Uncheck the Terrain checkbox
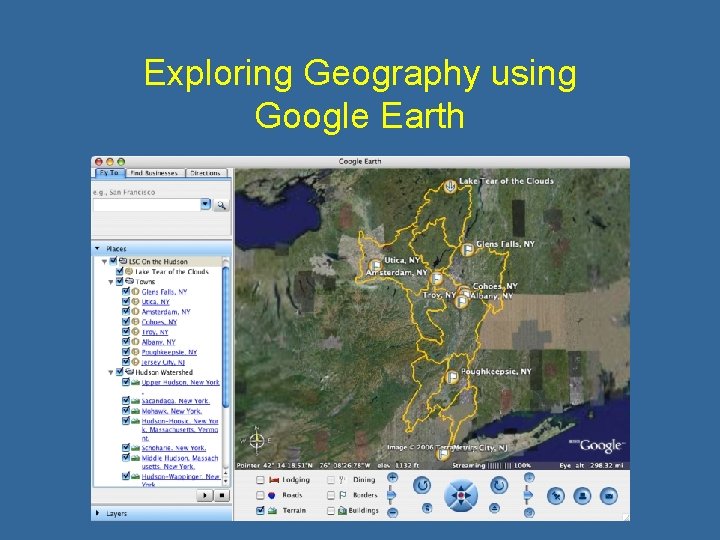This screenshot has height=540, width=720. click(x=260, y=511)
